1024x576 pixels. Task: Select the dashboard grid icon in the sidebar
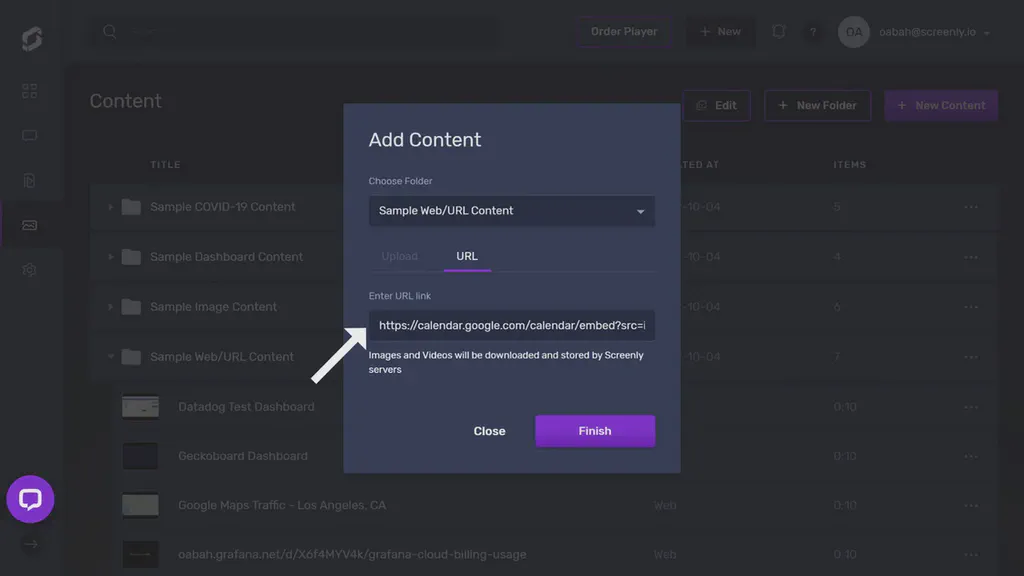29,90
